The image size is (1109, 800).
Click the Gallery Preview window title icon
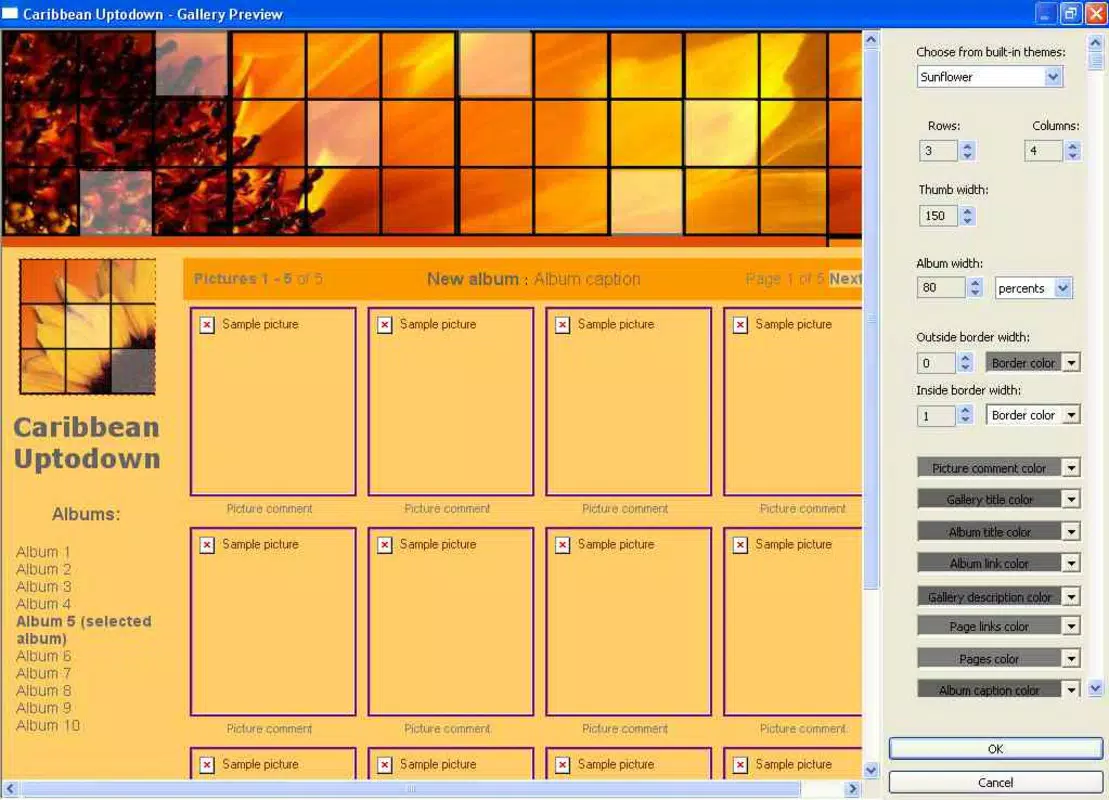(x=10, y=13)
